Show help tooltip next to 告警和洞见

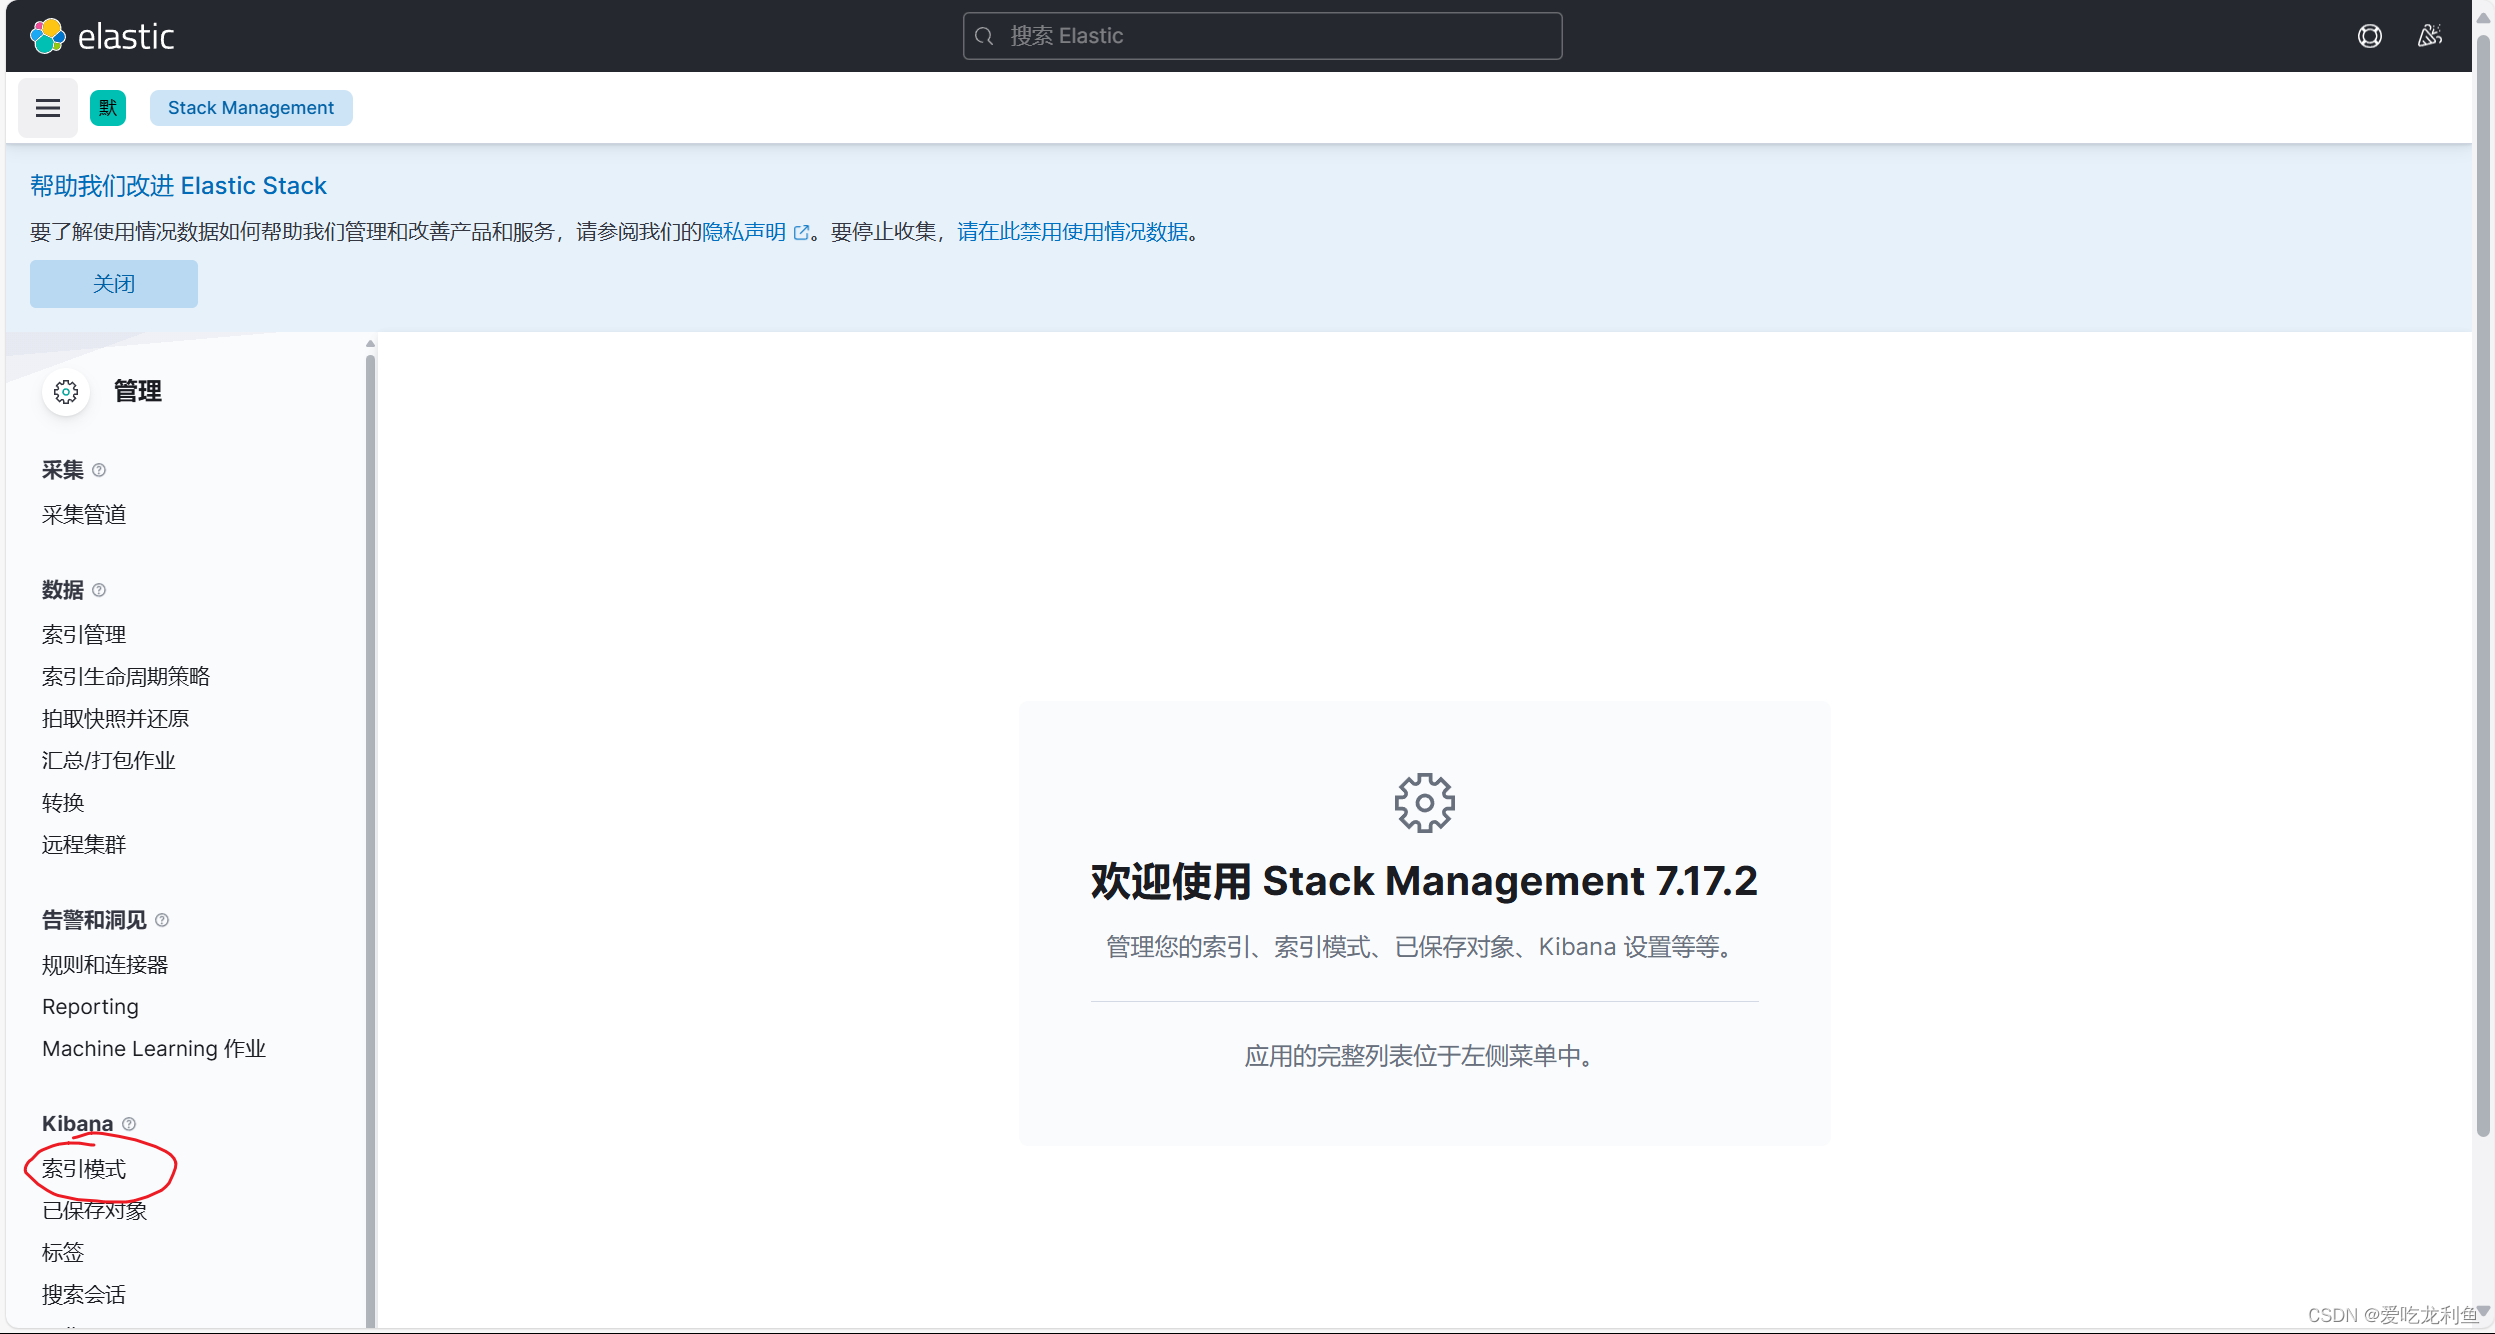click(162, 920)
